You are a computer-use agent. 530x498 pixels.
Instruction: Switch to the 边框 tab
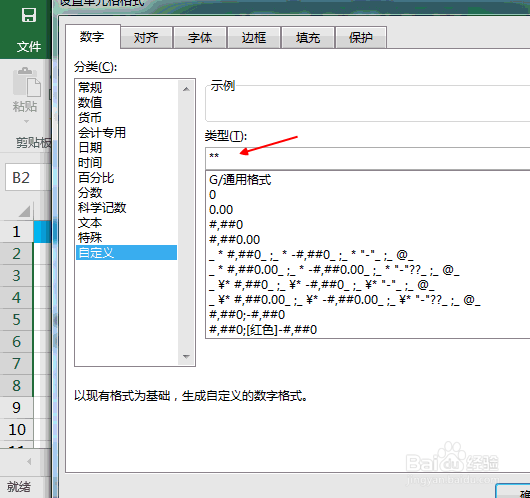click(x=254, y=38)
